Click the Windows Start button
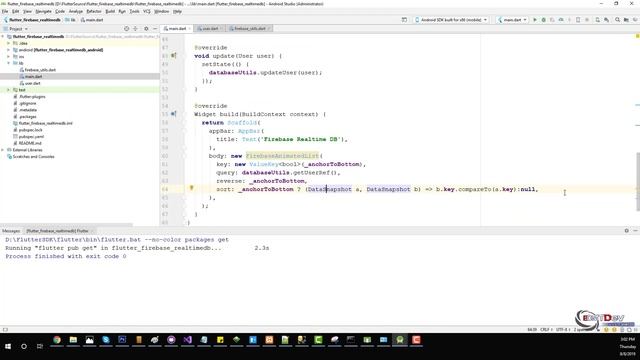 click(x=8, y=346)
